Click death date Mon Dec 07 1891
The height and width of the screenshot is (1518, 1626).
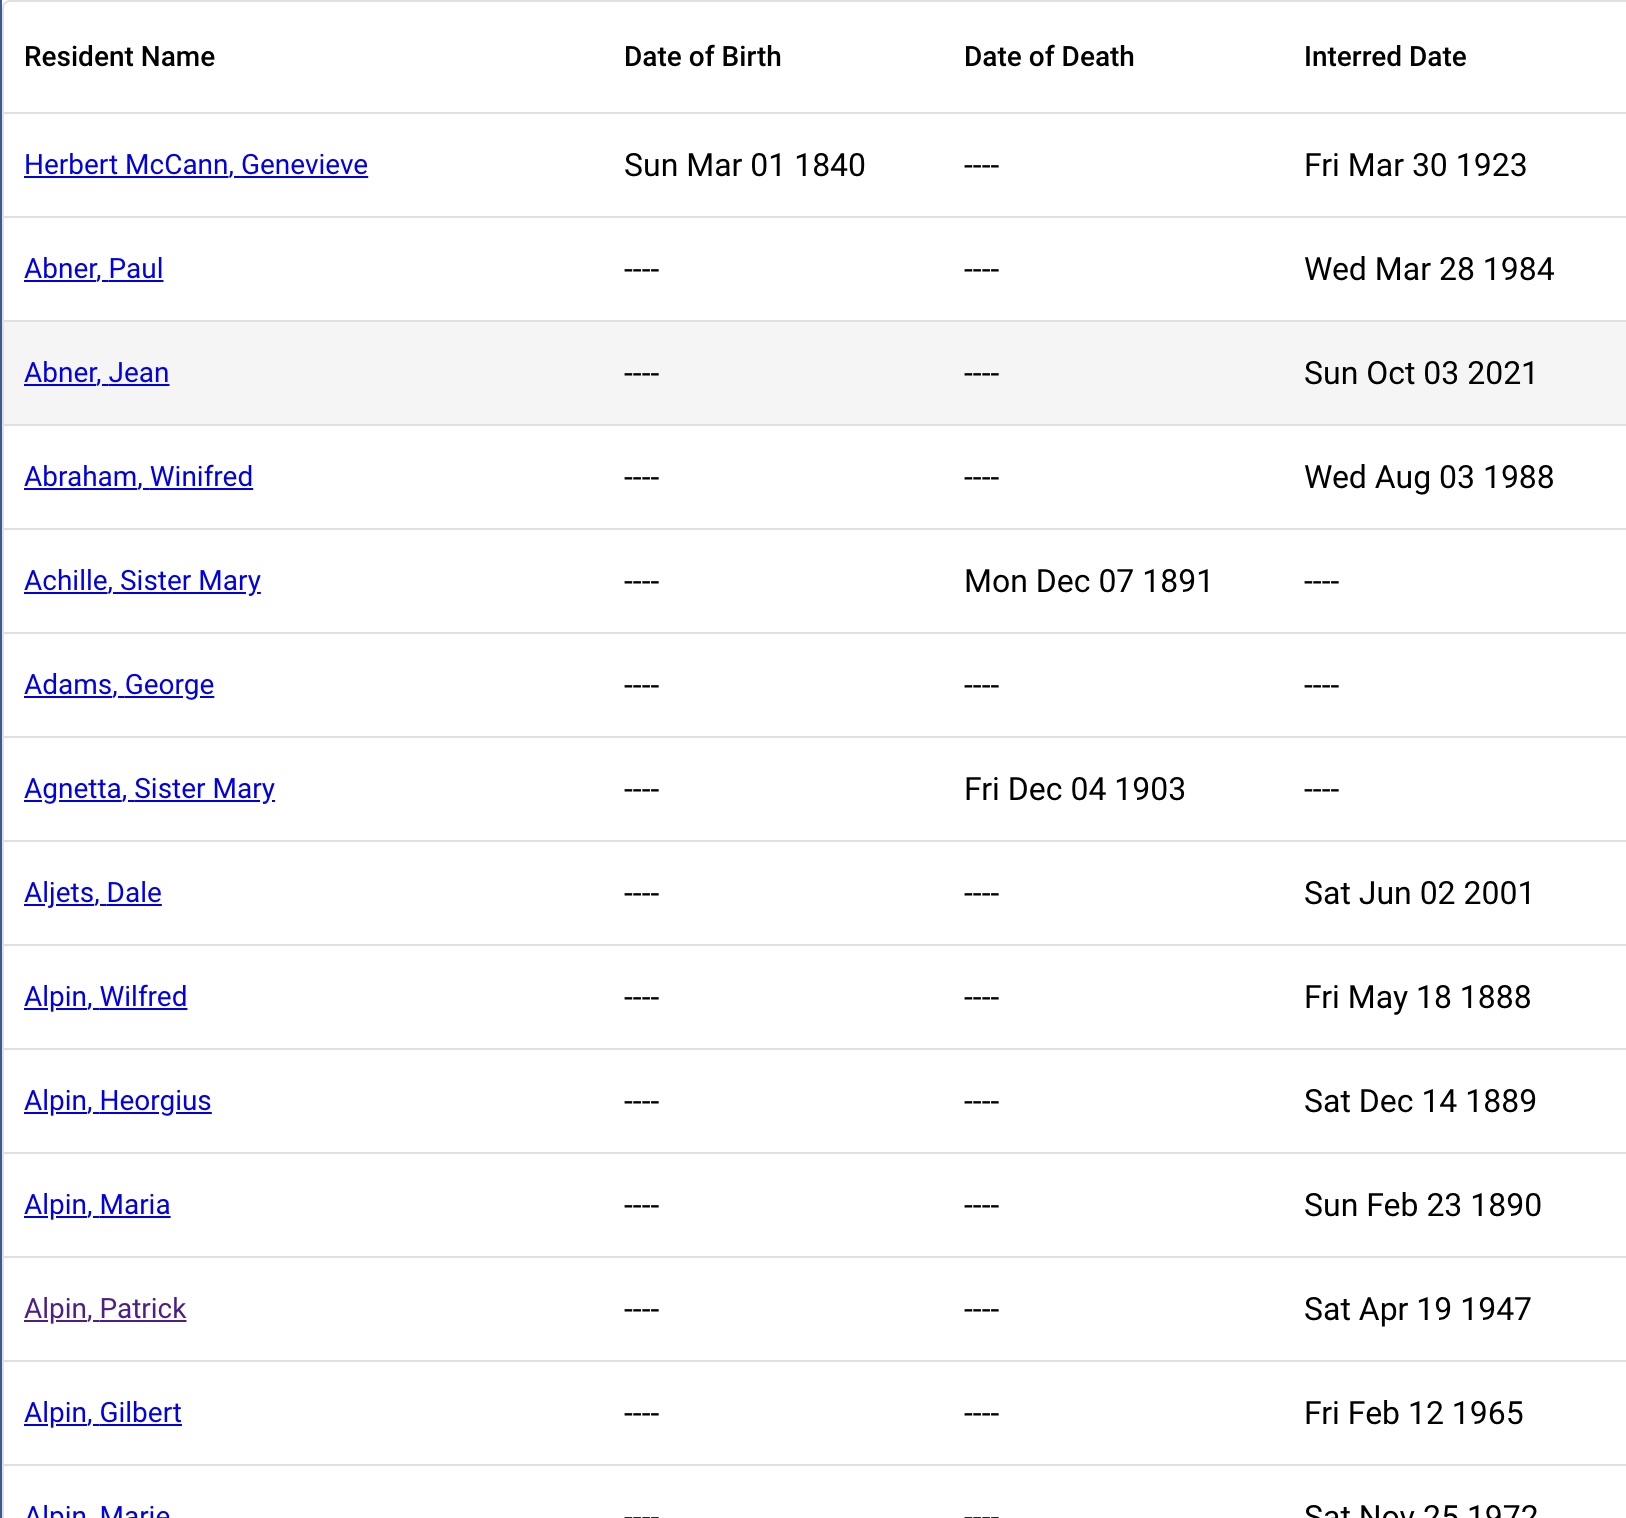coord(1088,581)
